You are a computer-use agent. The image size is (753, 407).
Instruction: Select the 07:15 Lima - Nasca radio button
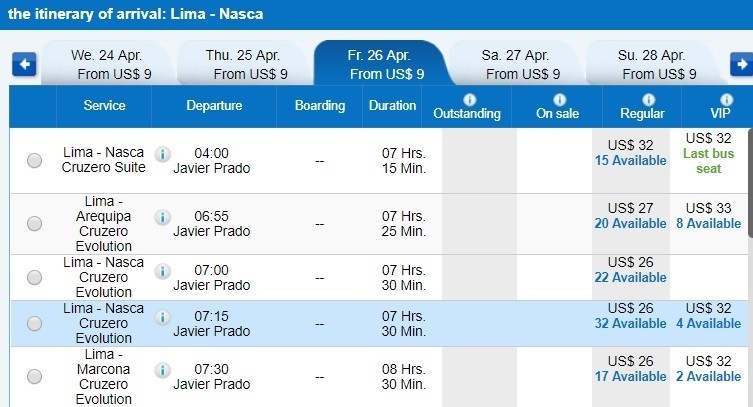click(35, 323)
